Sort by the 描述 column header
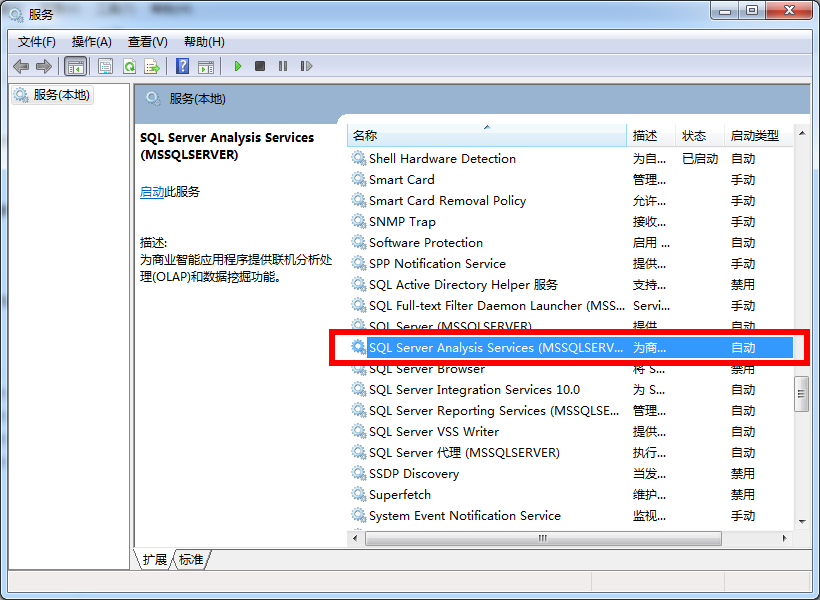This screenshot has height=600, width=820. pos(651,135)
